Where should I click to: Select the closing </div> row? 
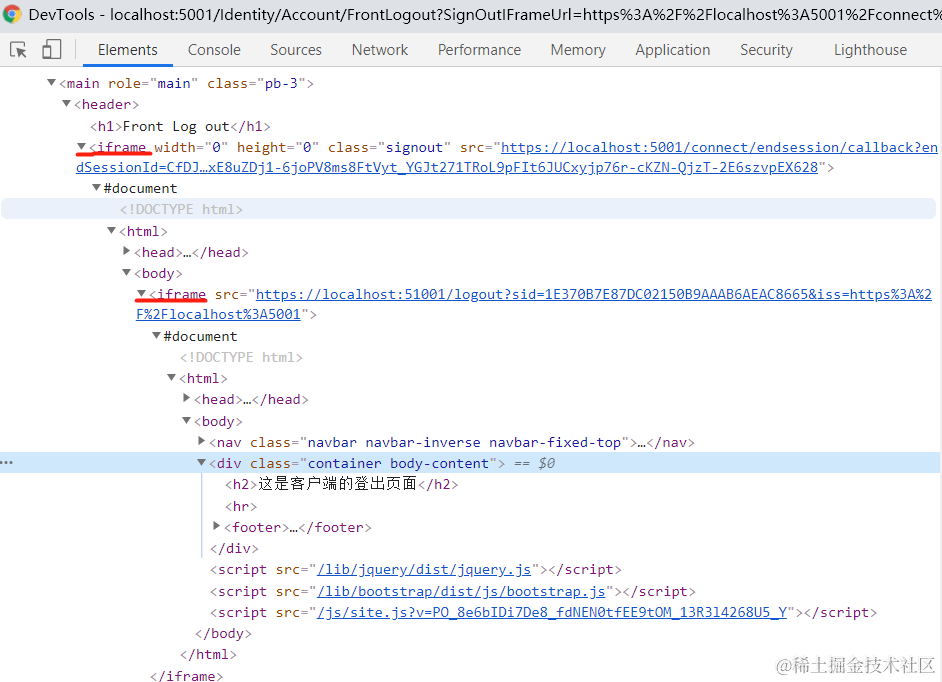click(234, 548)
